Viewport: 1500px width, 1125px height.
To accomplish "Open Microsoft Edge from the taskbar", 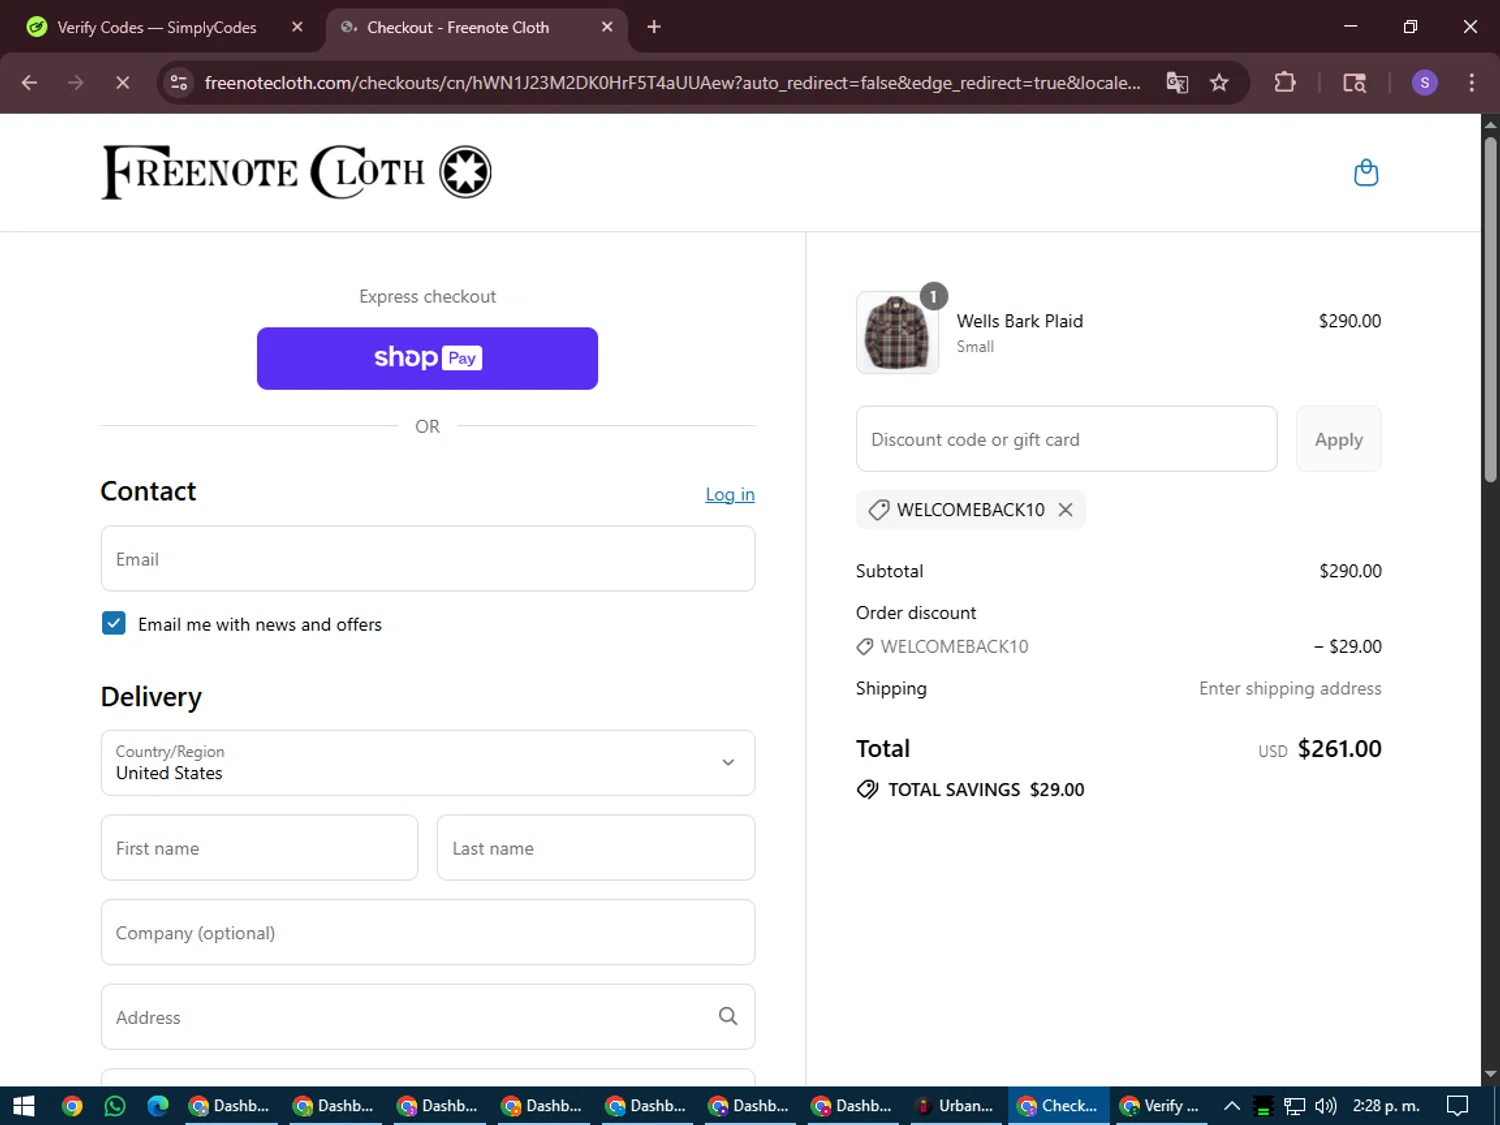I will [158, 1106].
